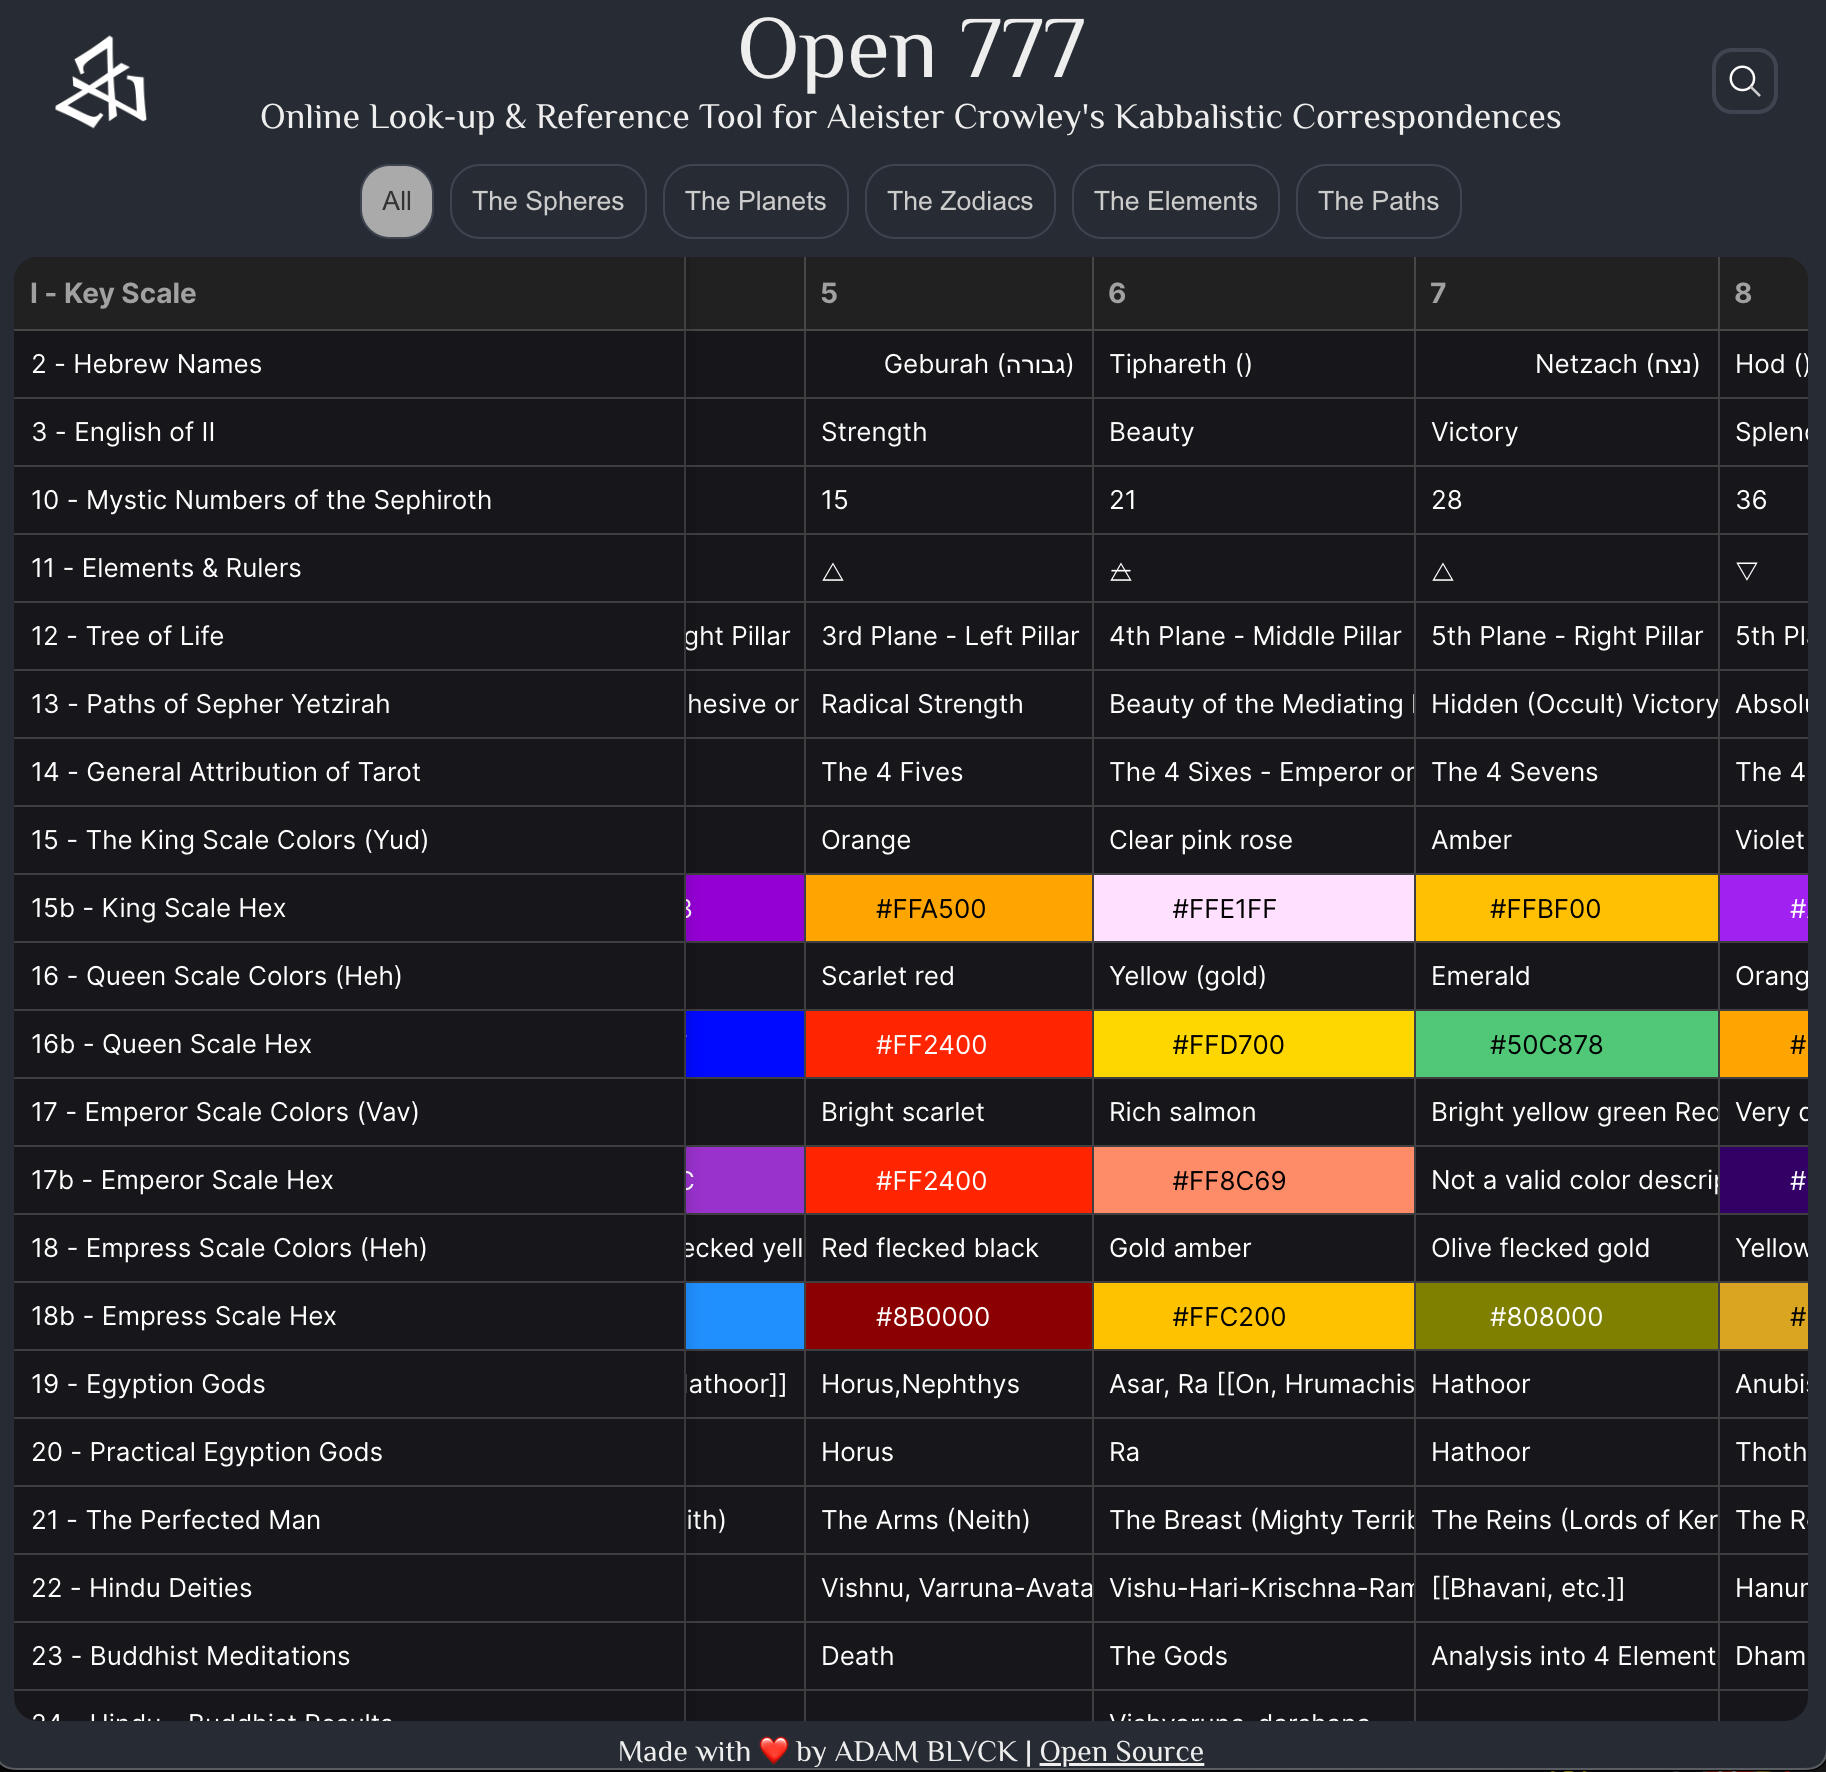Viewport: 1826px width, 1772px height.
Task: Click the barred triangle symbol in column 6
Action: [x=1120, y=571]
